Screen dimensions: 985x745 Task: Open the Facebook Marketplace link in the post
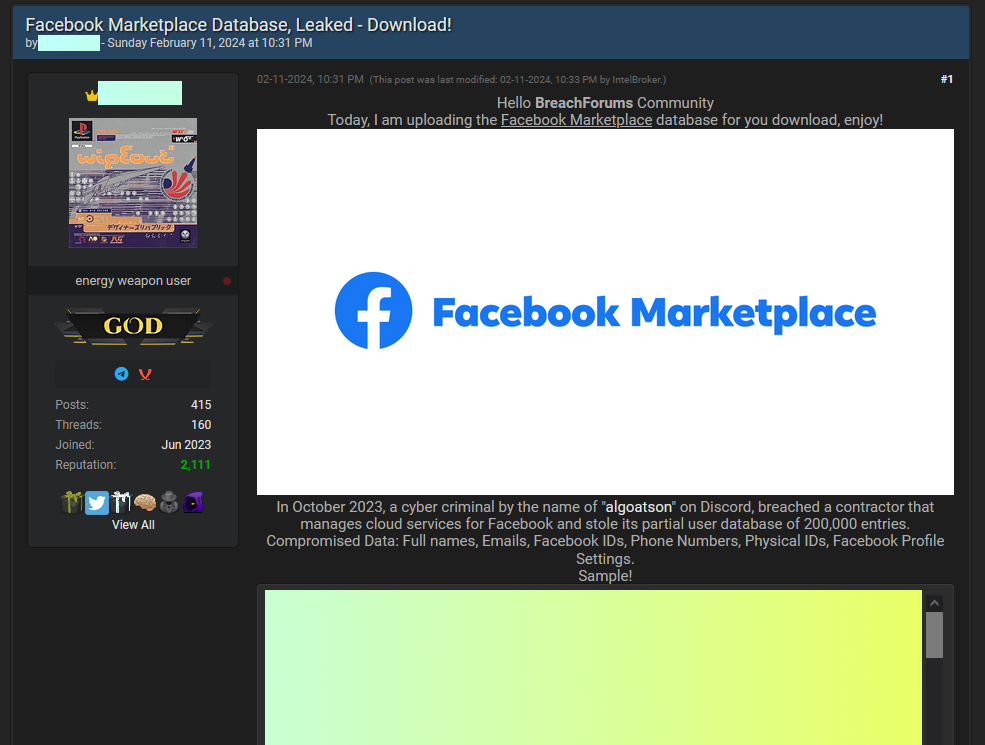(576, 119)
